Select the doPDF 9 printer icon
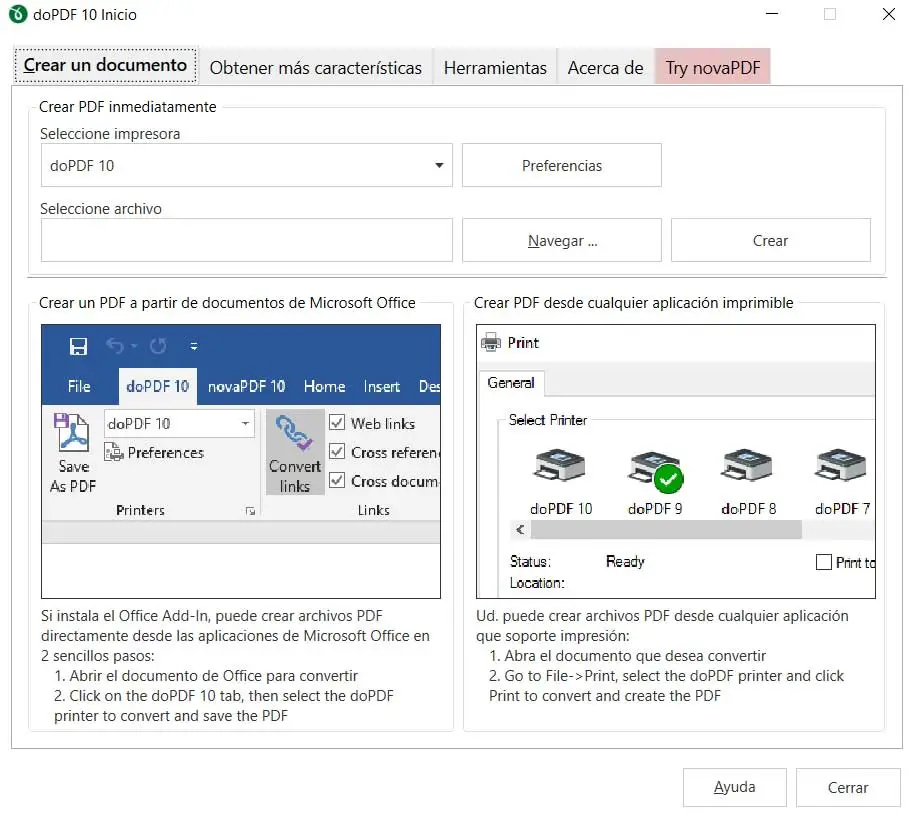The image size is (914, 819). point(654,467)
